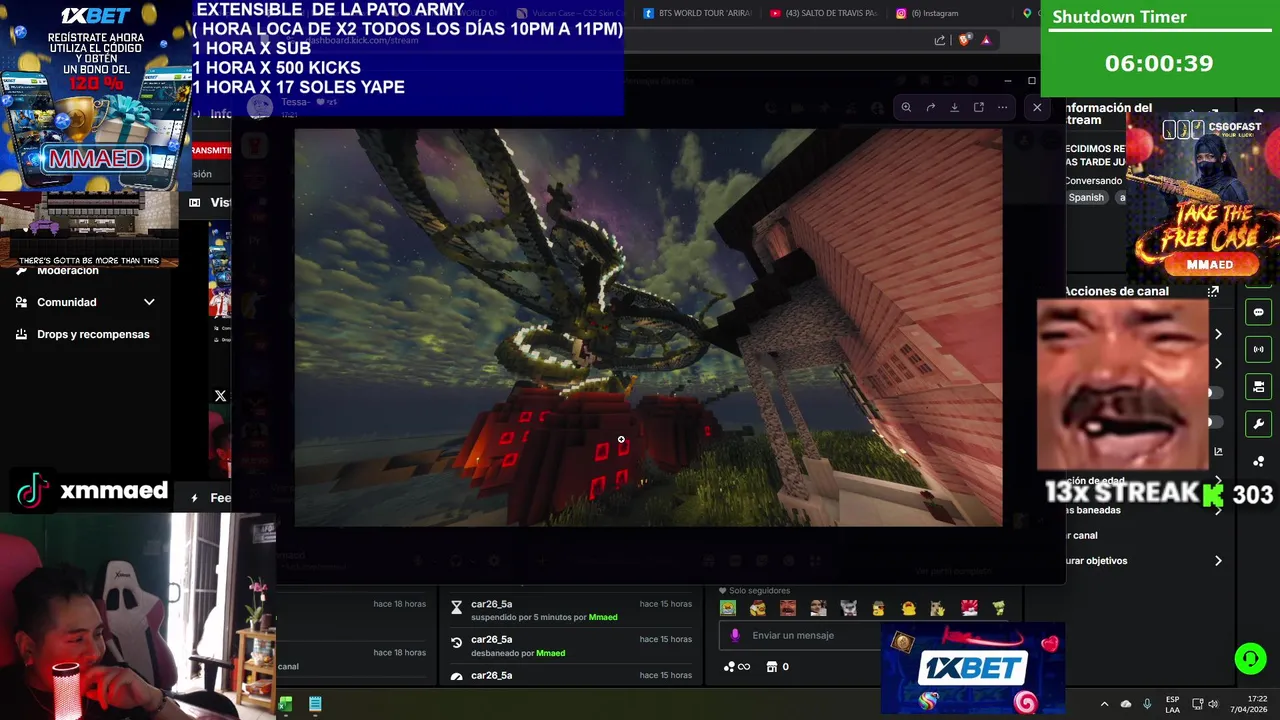Open the broadcast signal icon in the right rail

click(1259, 349)
